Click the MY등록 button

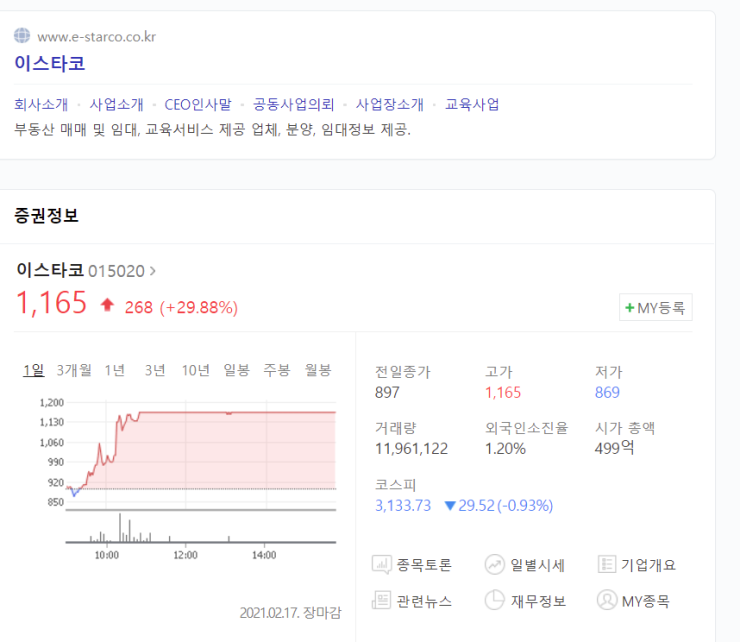pos(656,308)
